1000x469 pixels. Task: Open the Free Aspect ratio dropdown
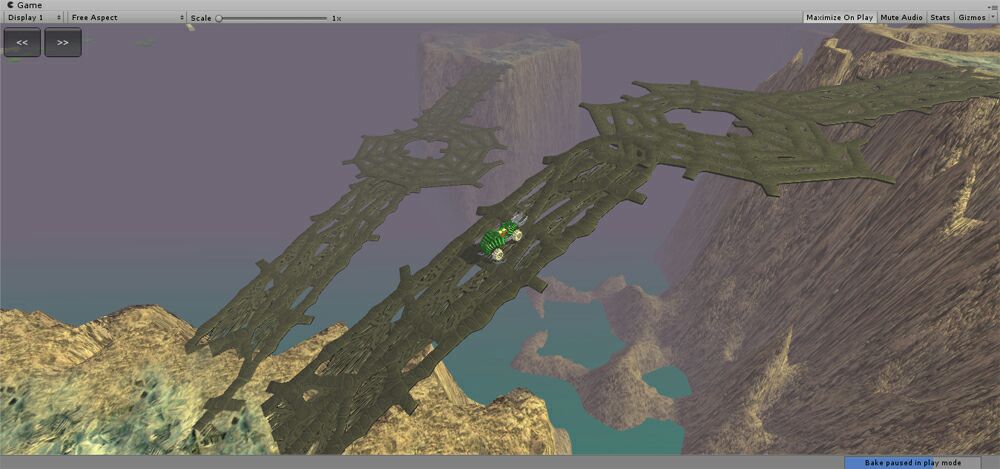click(126, 17)
